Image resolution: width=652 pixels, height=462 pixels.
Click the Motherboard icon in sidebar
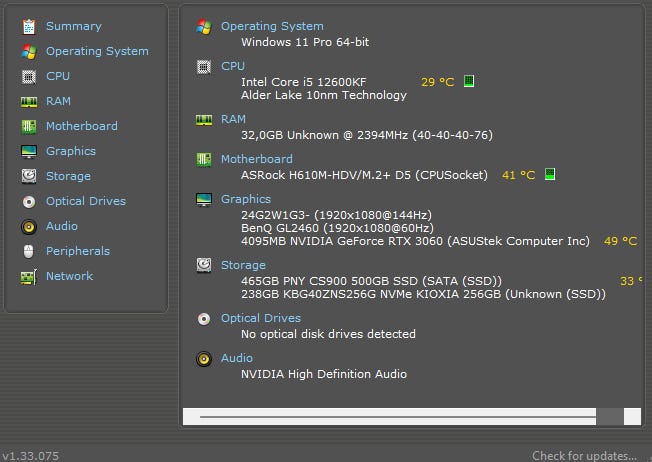tap(29, 126)
